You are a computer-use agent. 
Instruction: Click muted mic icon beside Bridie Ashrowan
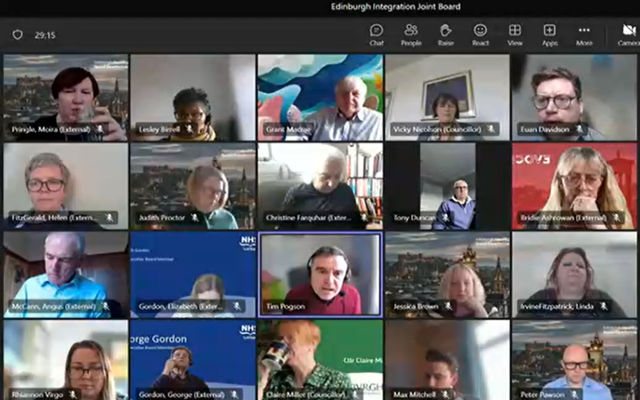(x=616, y=218)
